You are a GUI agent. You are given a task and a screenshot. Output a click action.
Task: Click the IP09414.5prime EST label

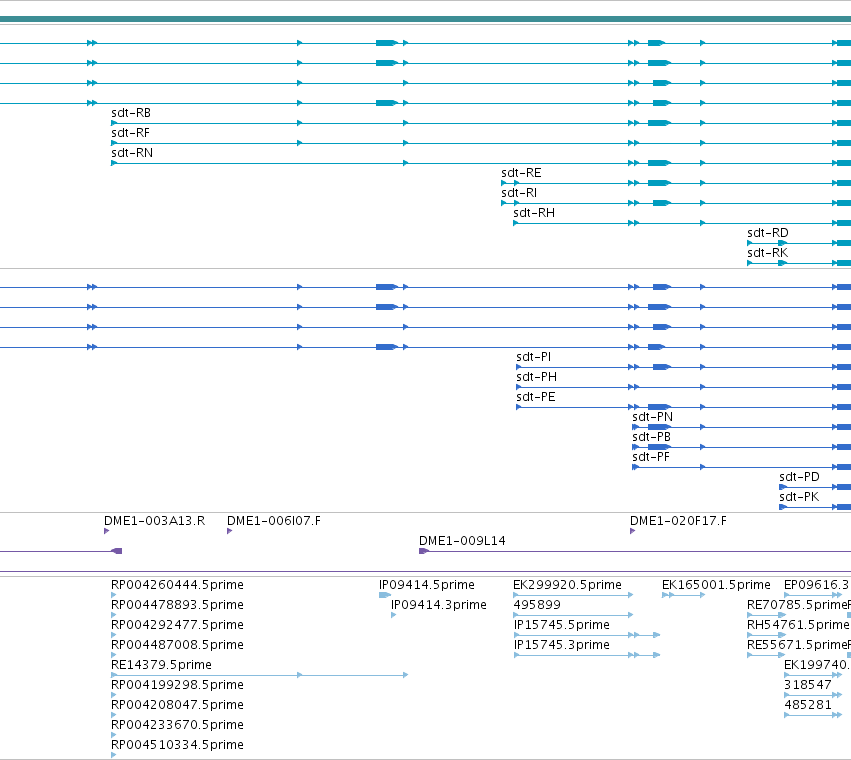(x=427, y=585)
